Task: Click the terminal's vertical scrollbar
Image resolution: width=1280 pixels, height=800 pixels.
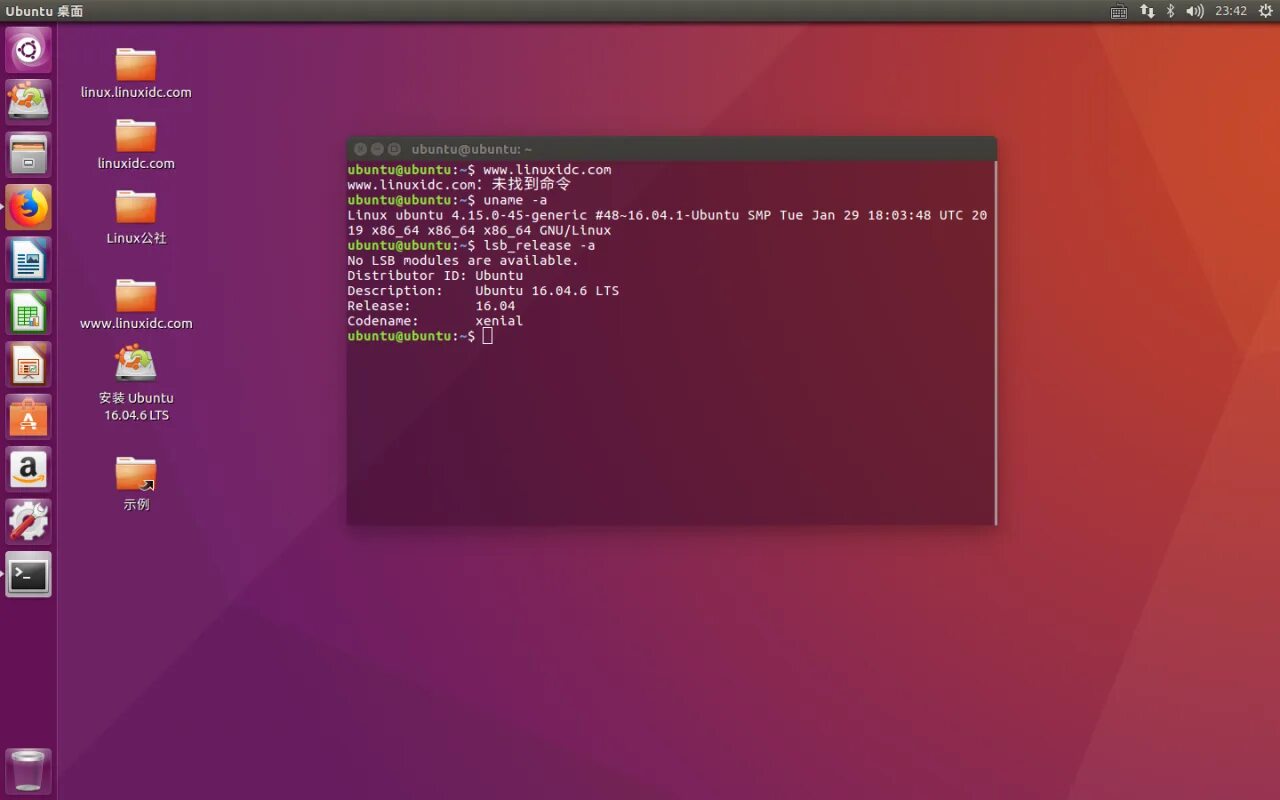Action: pos(995,343)
